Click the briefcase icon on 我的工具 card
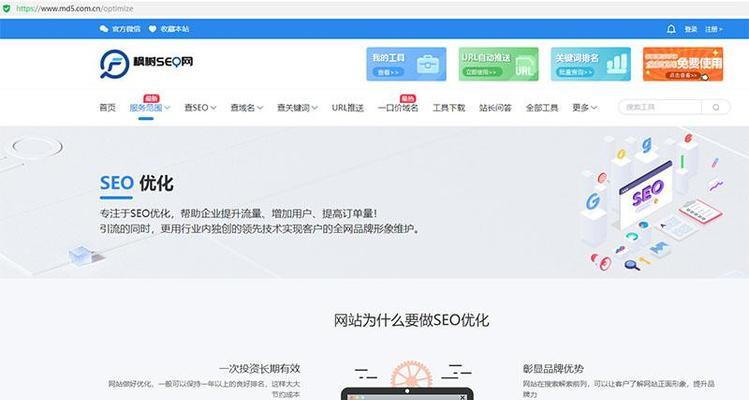The height and width of the screenshot is (400, 749). 428,64
